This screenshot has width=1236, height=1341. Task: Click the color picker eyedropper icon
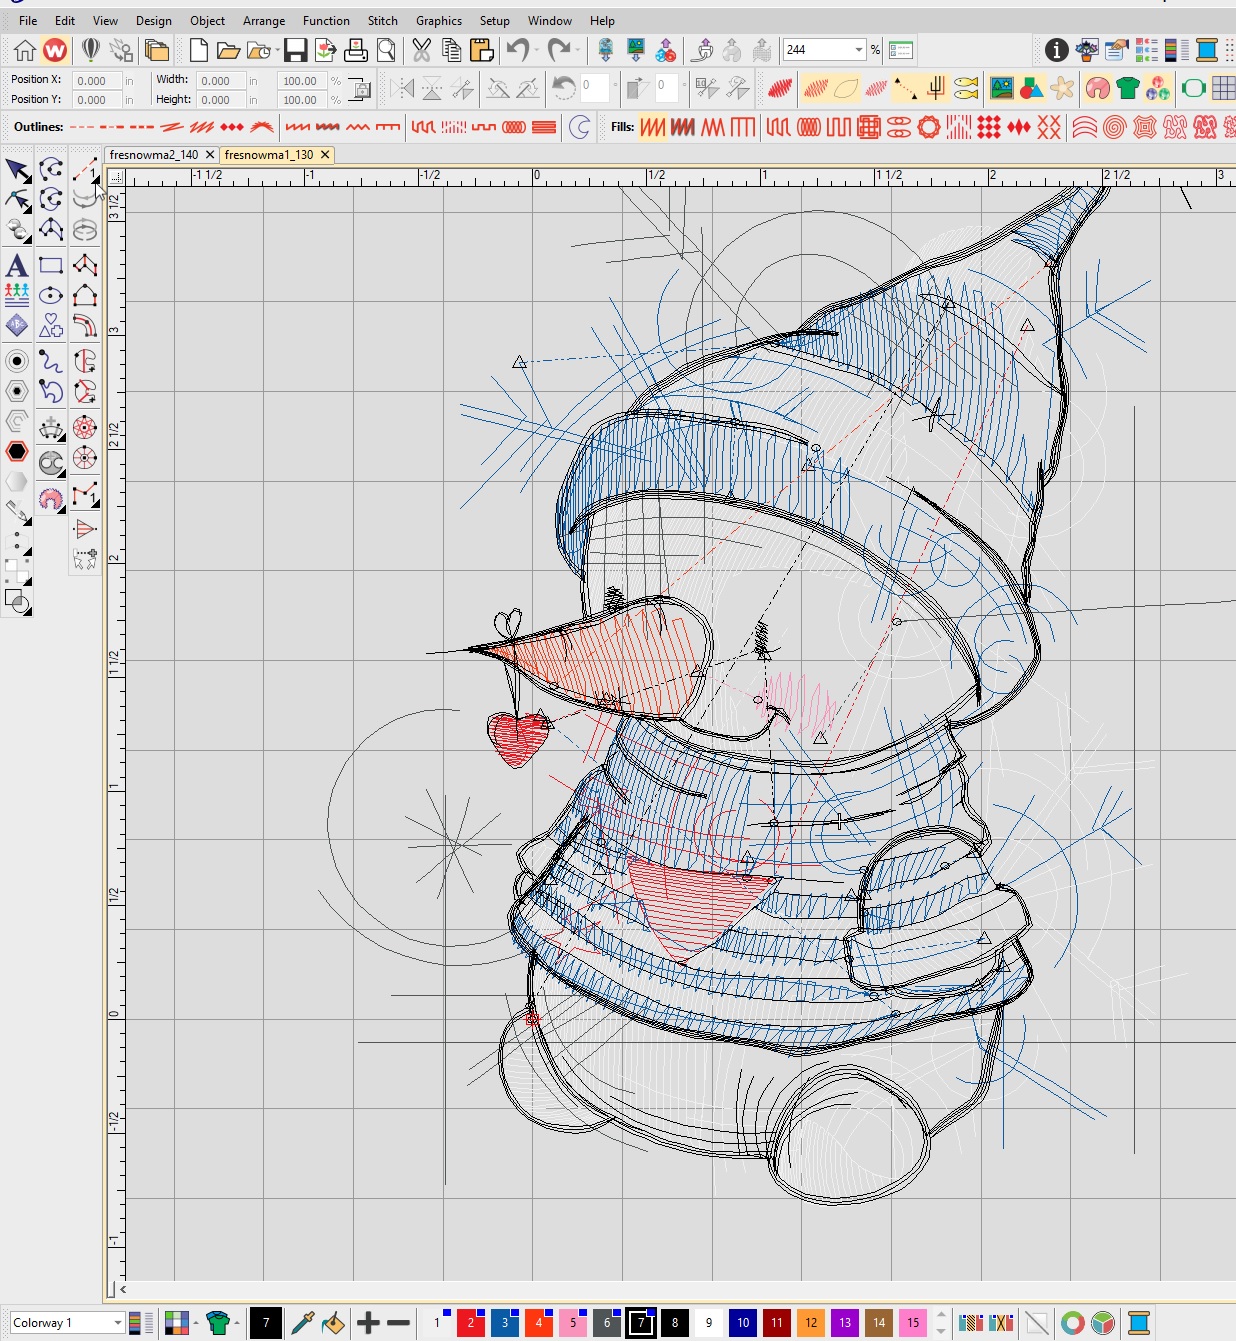302,1323
